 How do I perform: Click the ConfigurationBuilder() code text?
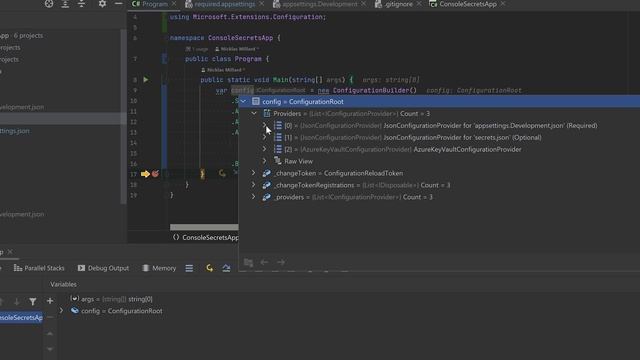click(375, 91)
